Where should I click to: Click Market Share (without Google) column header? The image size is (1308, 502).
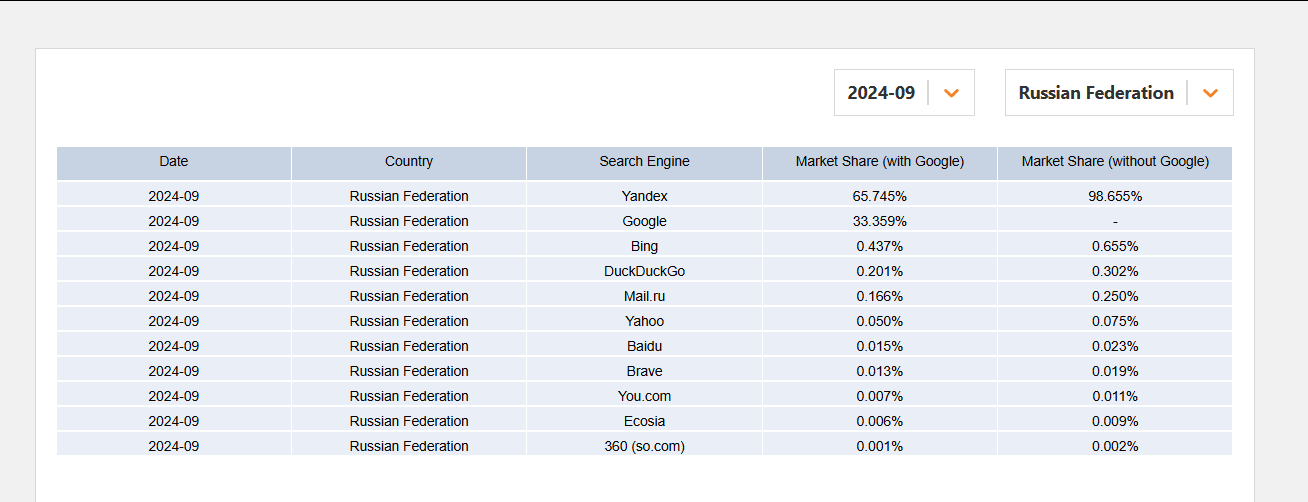click(1115, 163)
